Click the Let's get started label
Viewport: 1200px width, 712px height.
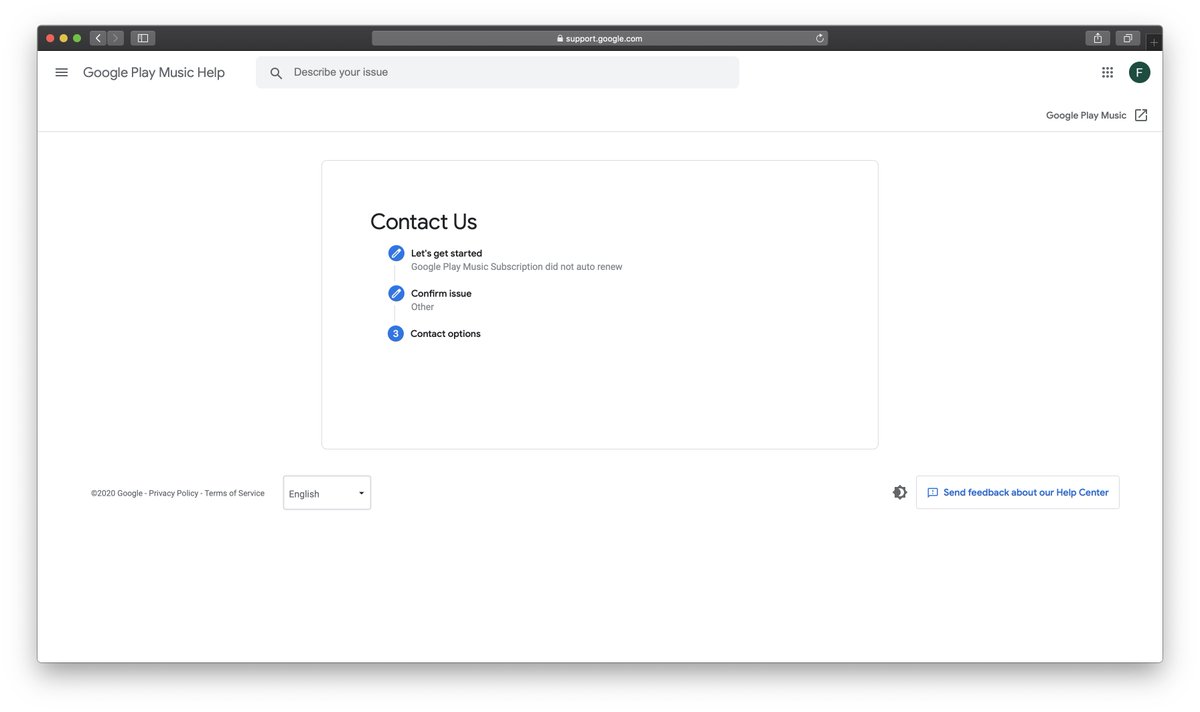tap(446, 254)
